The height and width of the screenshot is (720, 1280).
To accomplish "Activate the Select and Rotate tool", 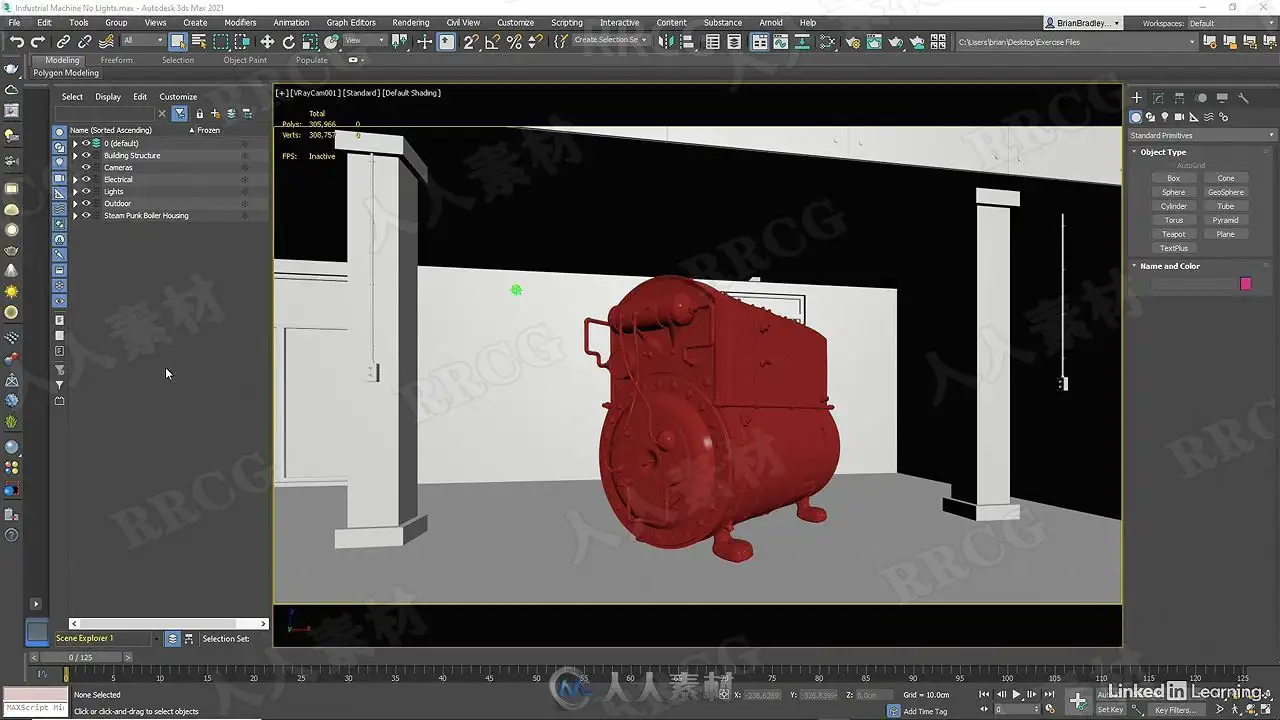I will click(289, 41).
